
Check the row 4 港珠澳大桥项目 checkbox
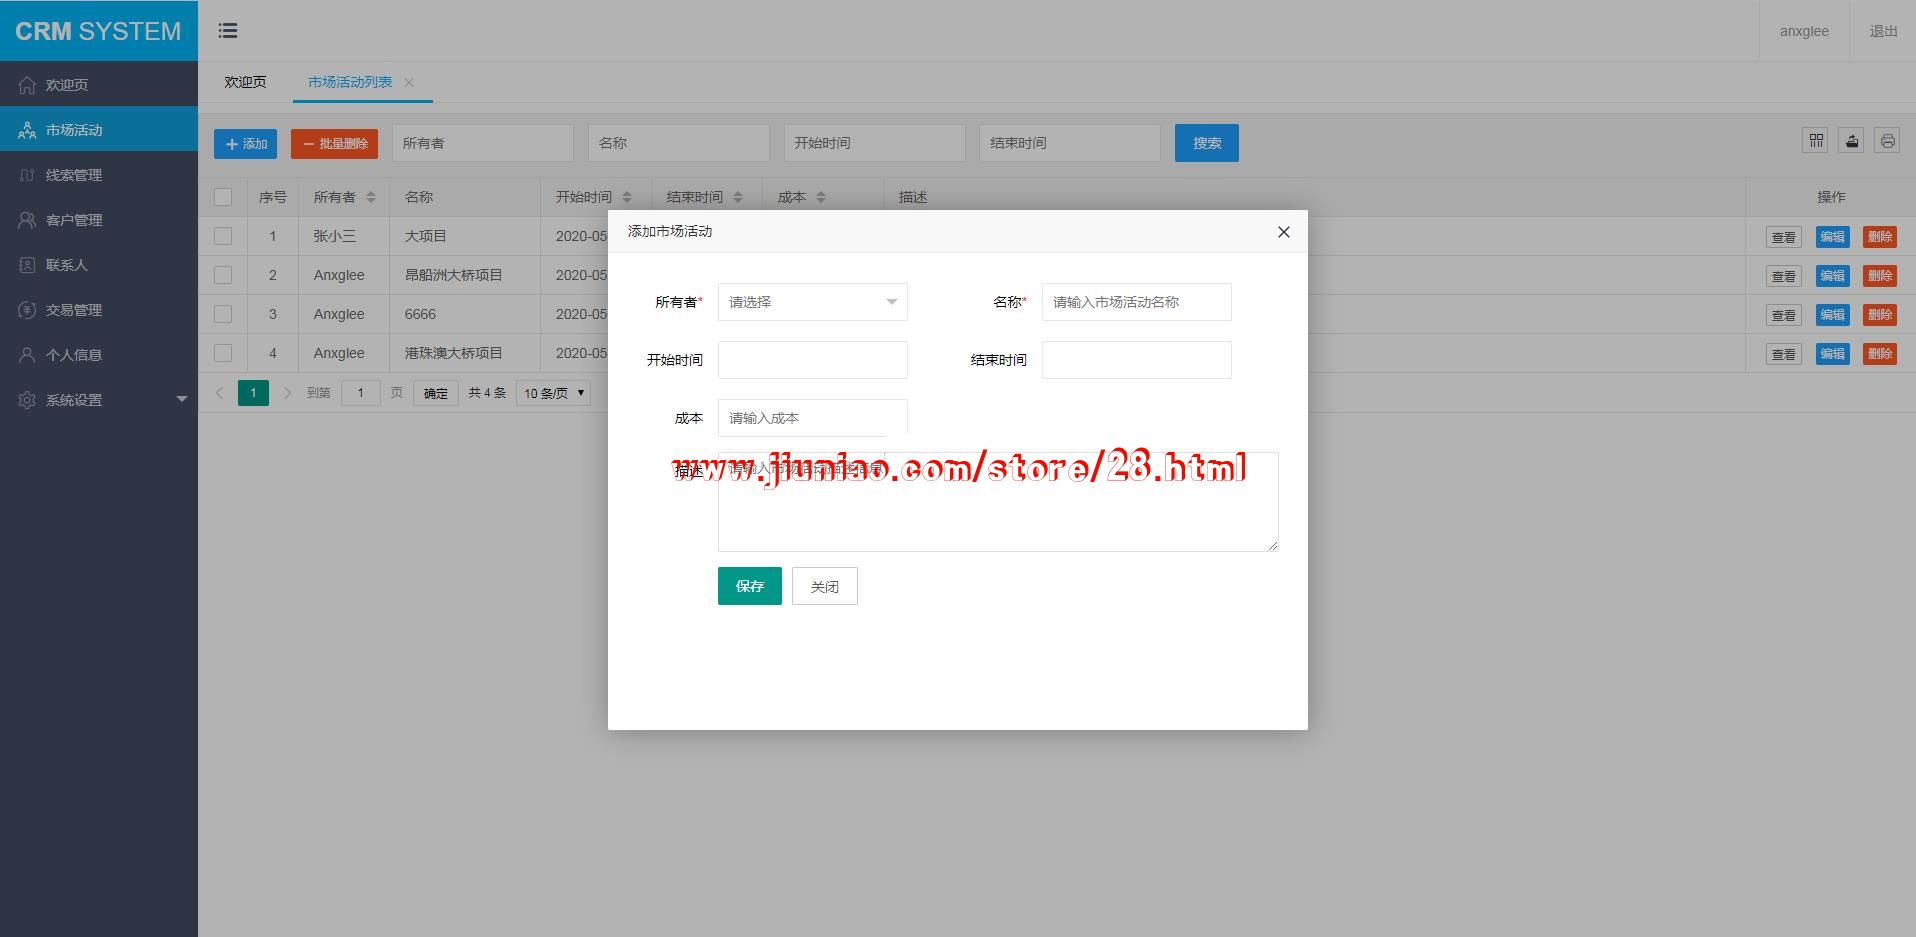(223, 353)
